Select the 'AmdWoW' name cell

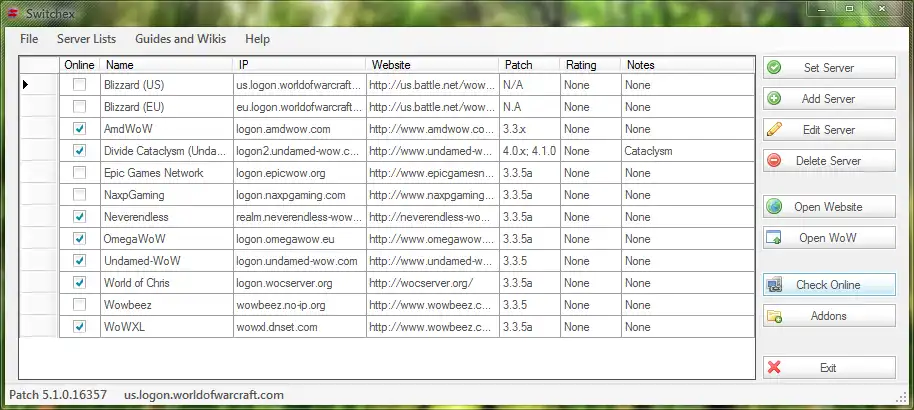[167, 129]
